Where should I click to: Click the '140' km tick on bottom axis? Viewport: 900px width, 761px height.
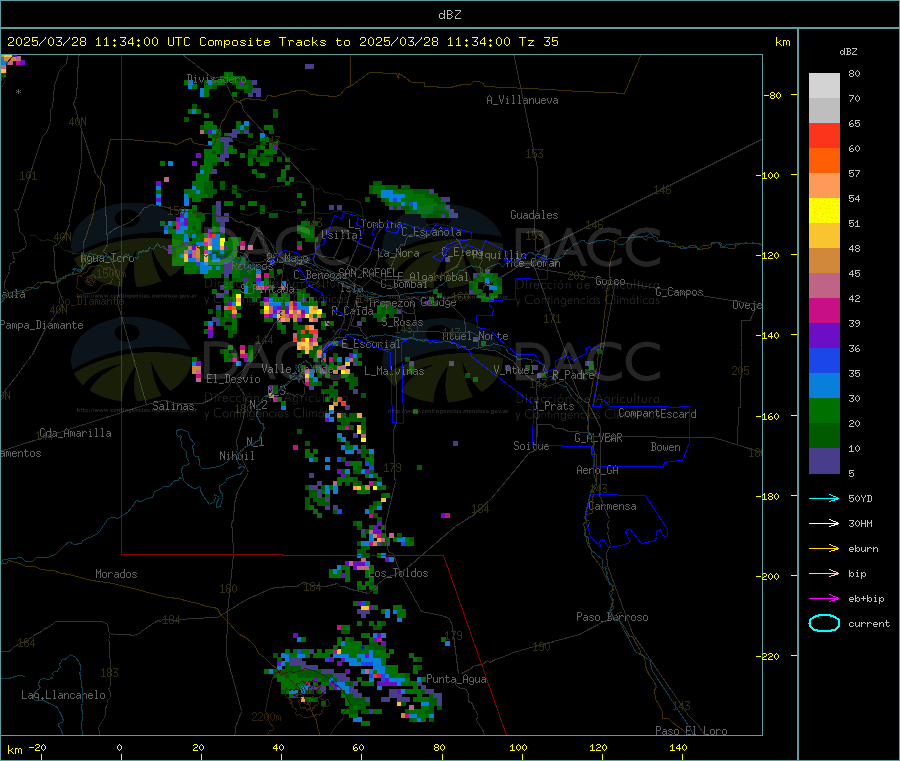point(678,747)
